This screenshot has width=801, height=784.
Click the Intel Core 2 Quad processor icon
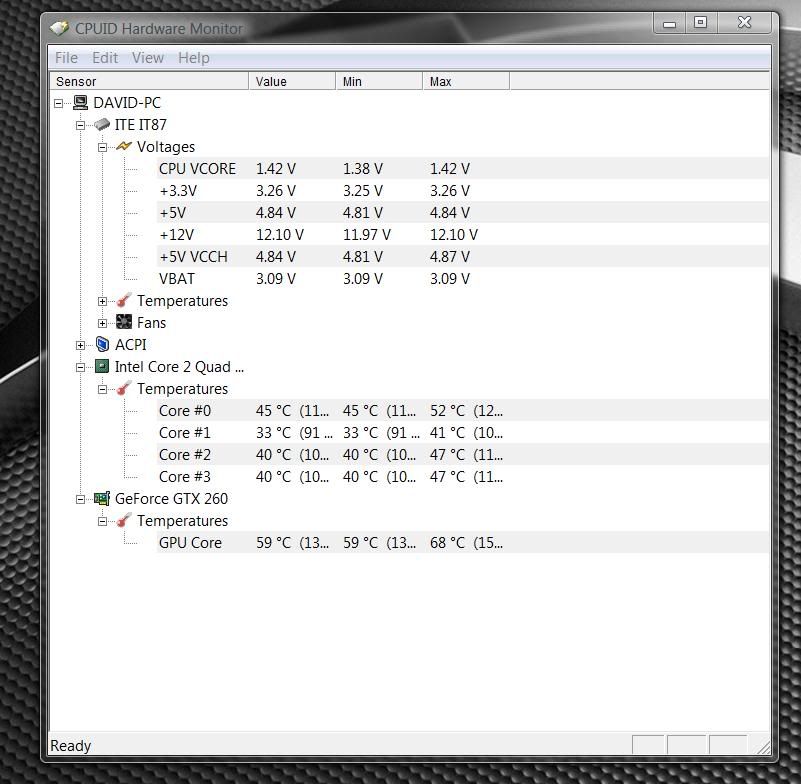tap(102, 367)
